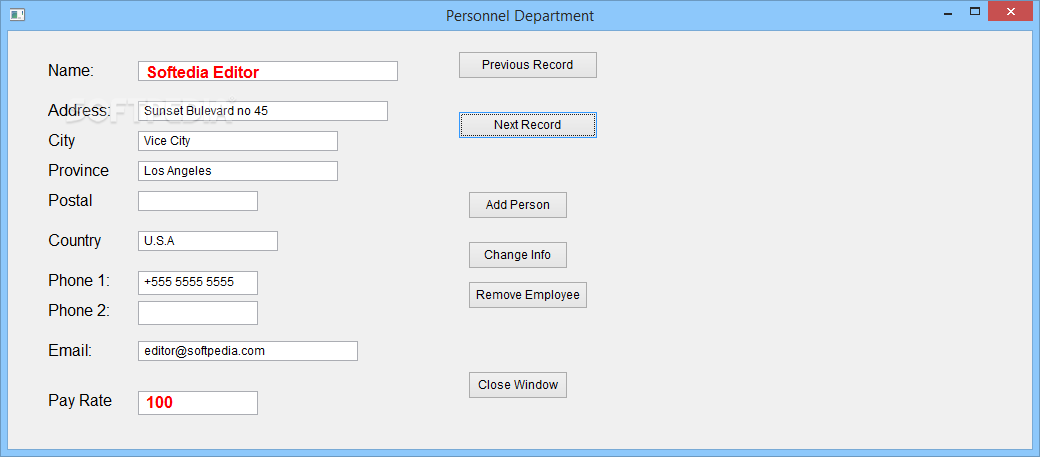Screen dimensions: 1040x457
Task: Click the Change Info button
Action: [517, 255]
